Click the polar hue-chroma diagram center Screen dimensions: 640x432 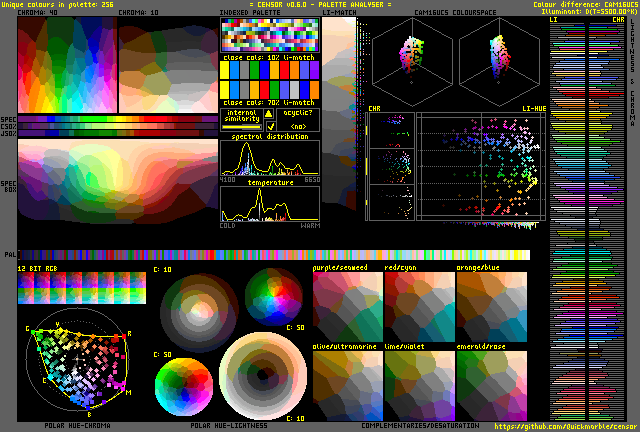pos(78,359)
